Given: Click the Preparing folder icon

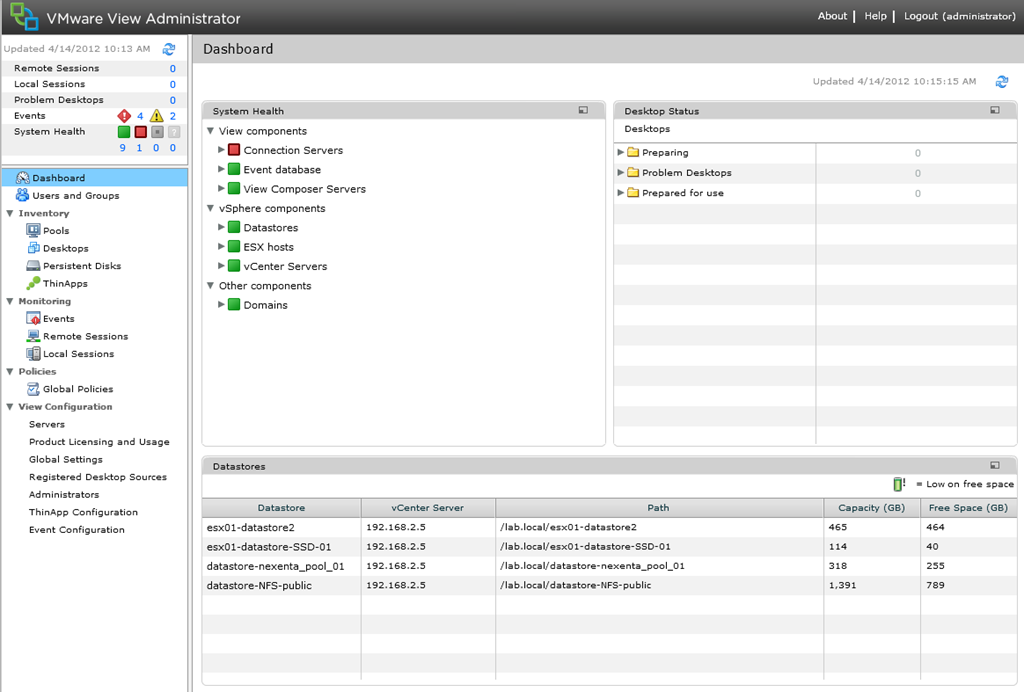Looking at the screenshot, I should 633,152.
